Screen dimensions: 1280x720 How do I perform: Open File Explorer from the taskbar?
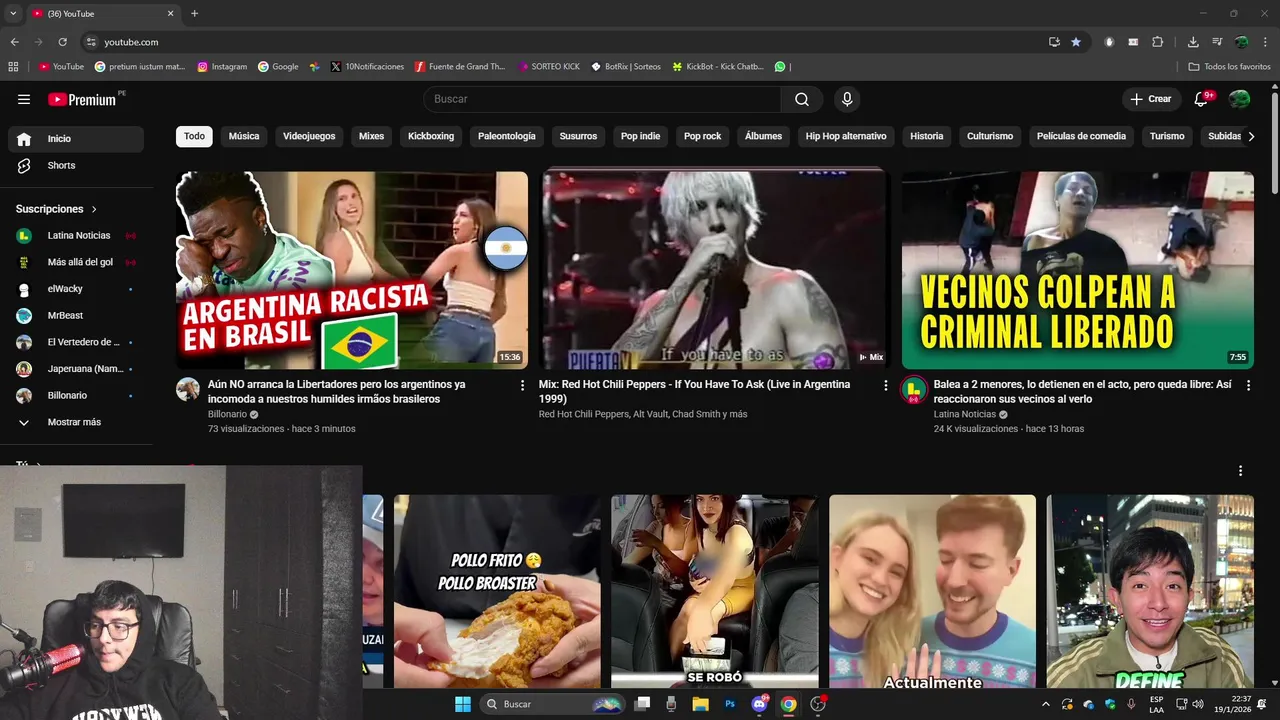pos(701,704)
